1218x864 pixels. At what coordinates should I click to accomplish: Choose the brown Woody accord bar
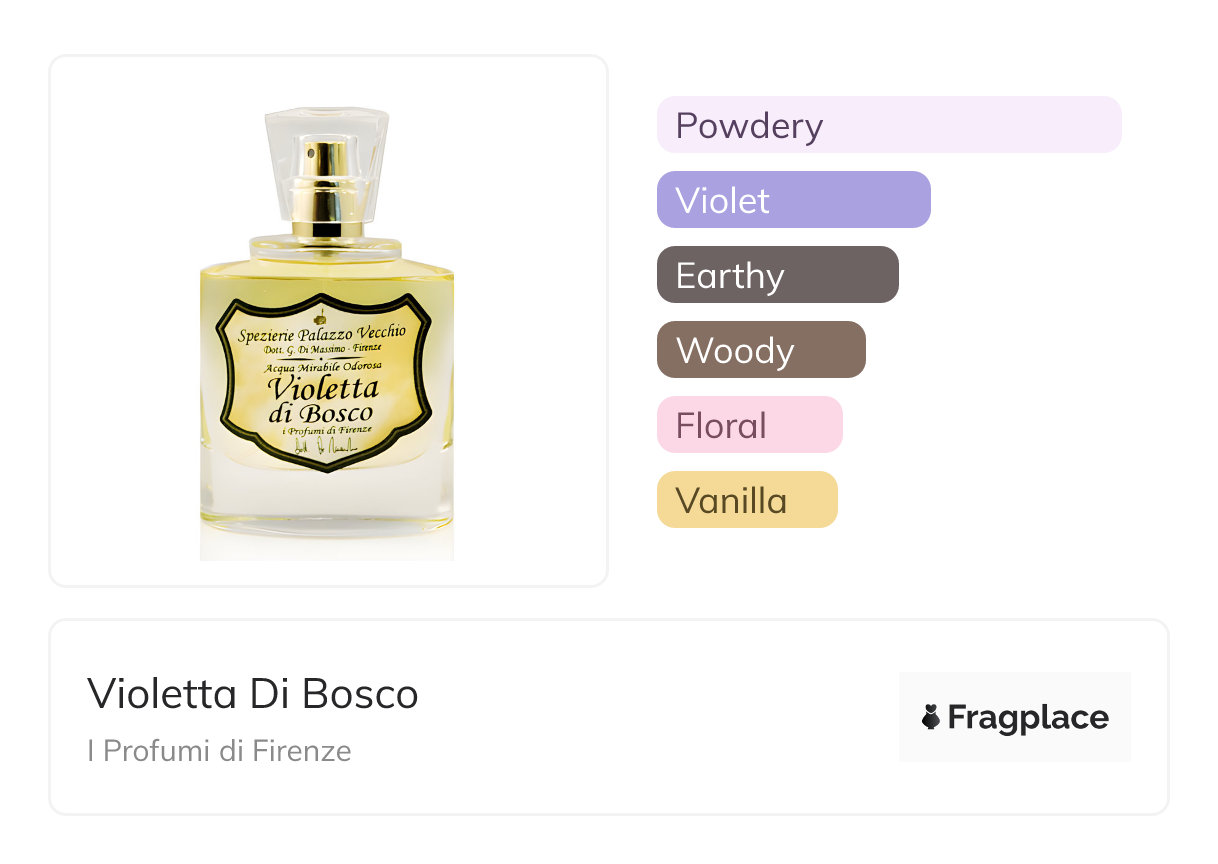(760, 350)
